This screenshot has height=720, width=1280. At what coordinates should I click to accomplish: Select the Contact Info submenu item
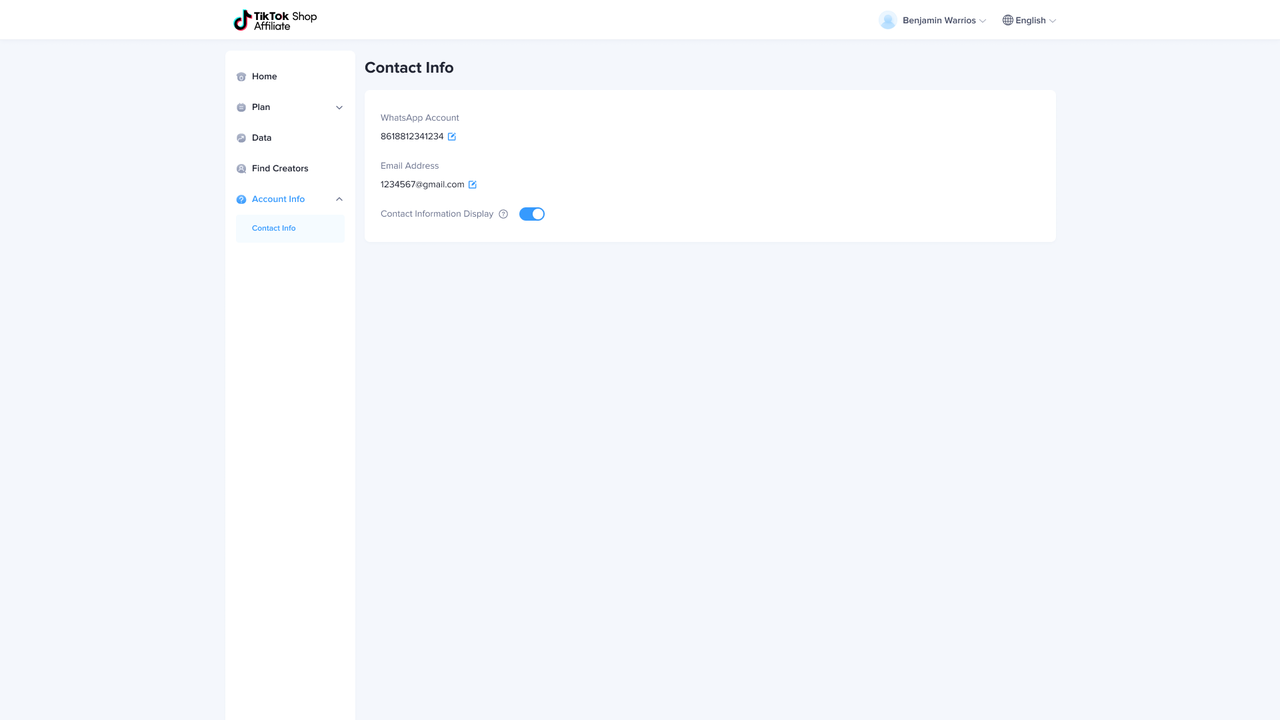(x=274, y=229)
